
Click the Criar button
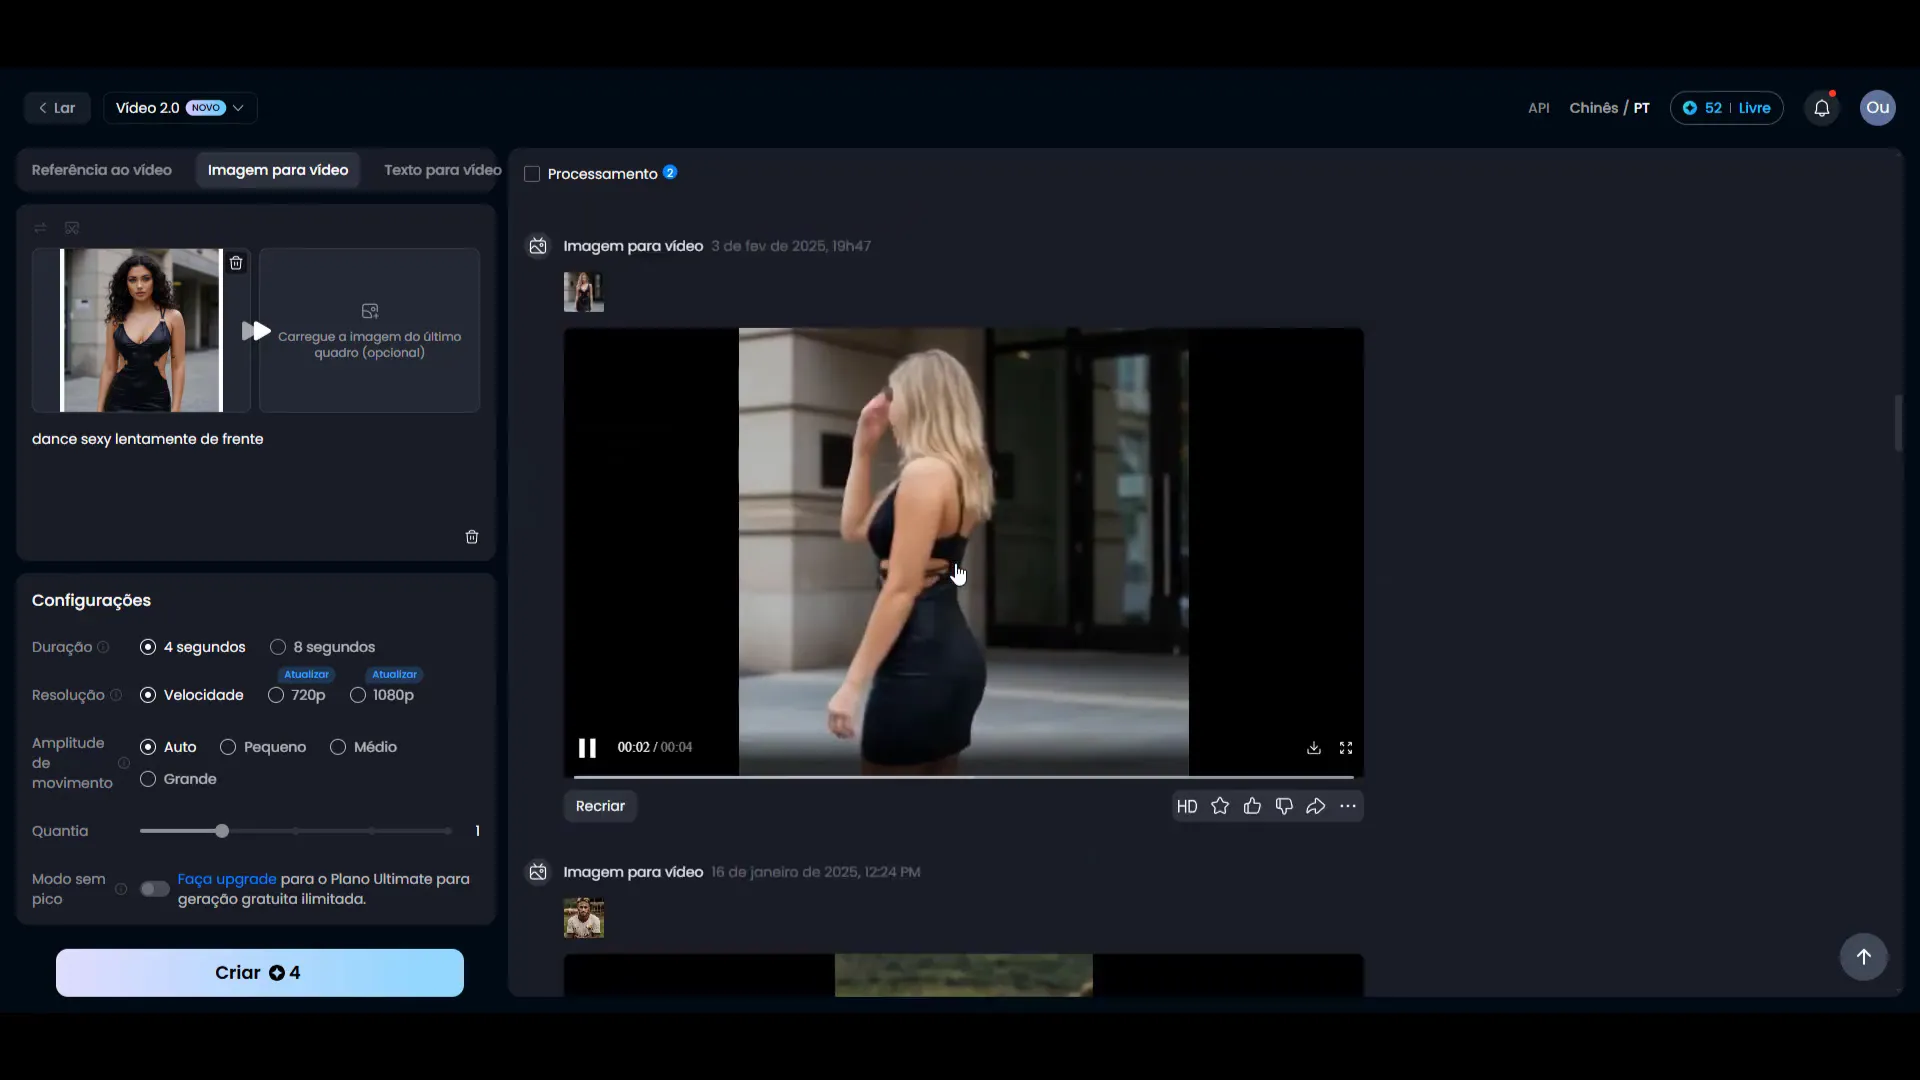(260, 973)
